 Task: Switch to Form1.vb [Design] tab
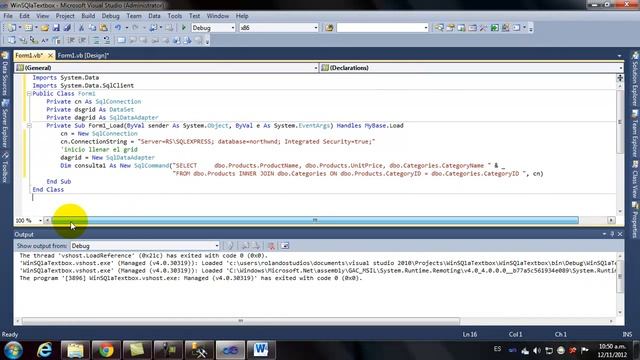[83, 56]
